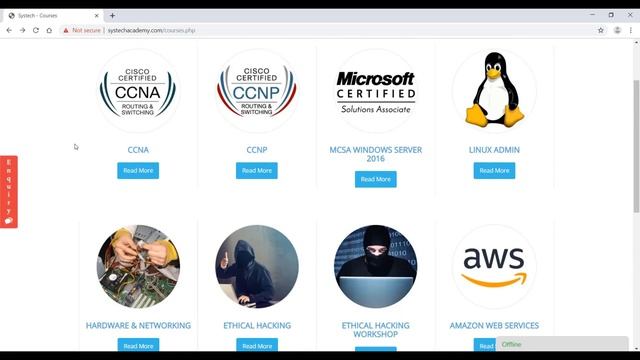The width and height of the screenshot is (640, 360).
Task: Open the CCNP course title link
Action: [x=257, y=150]
